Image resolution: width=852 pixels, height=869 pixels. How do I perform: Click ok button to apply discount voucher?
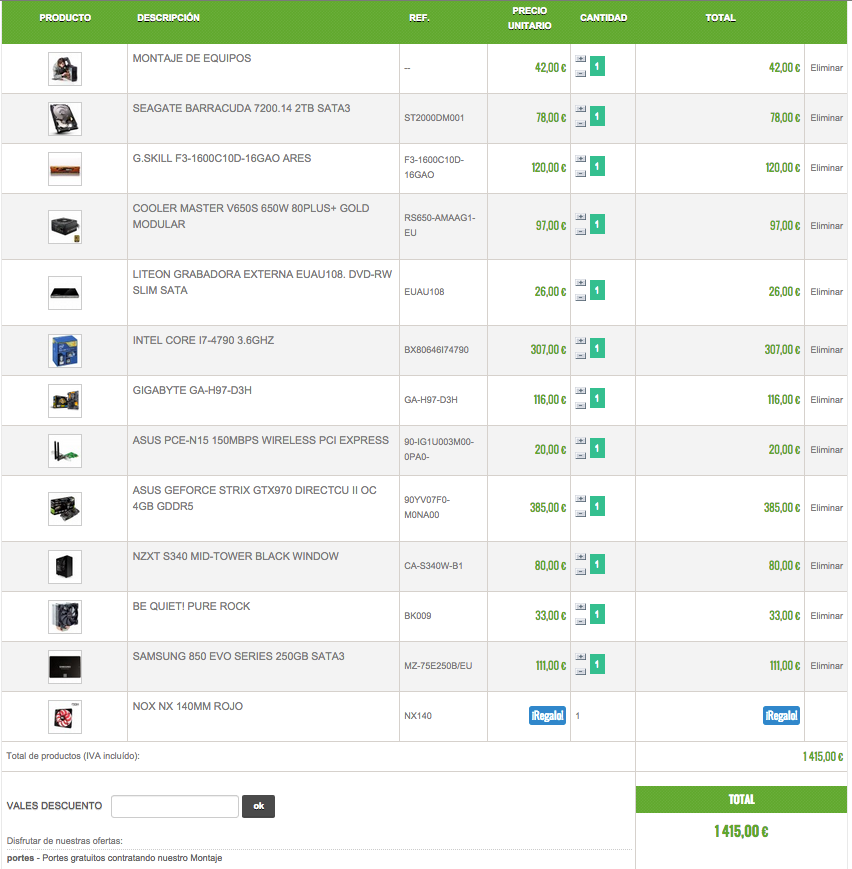pyautogui.click(x=258, y=806)
